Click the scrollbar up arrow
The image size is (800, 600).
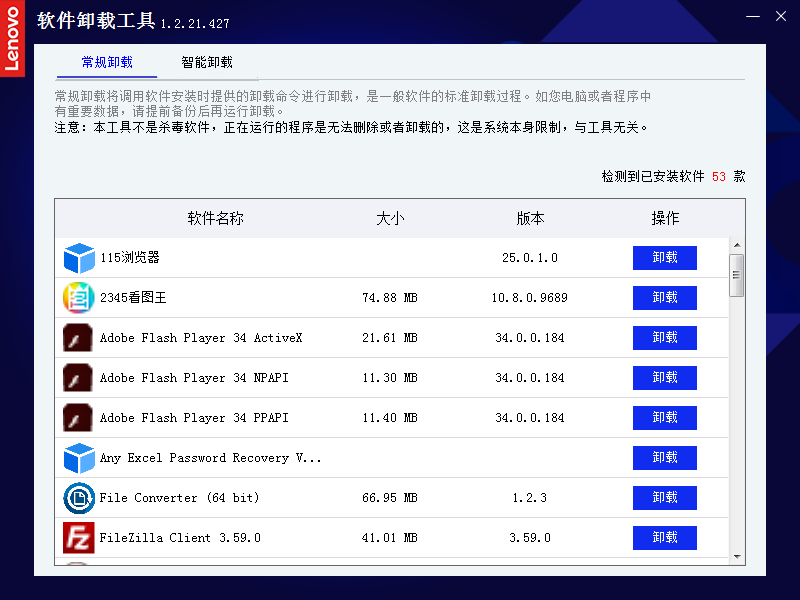(737, 245)
